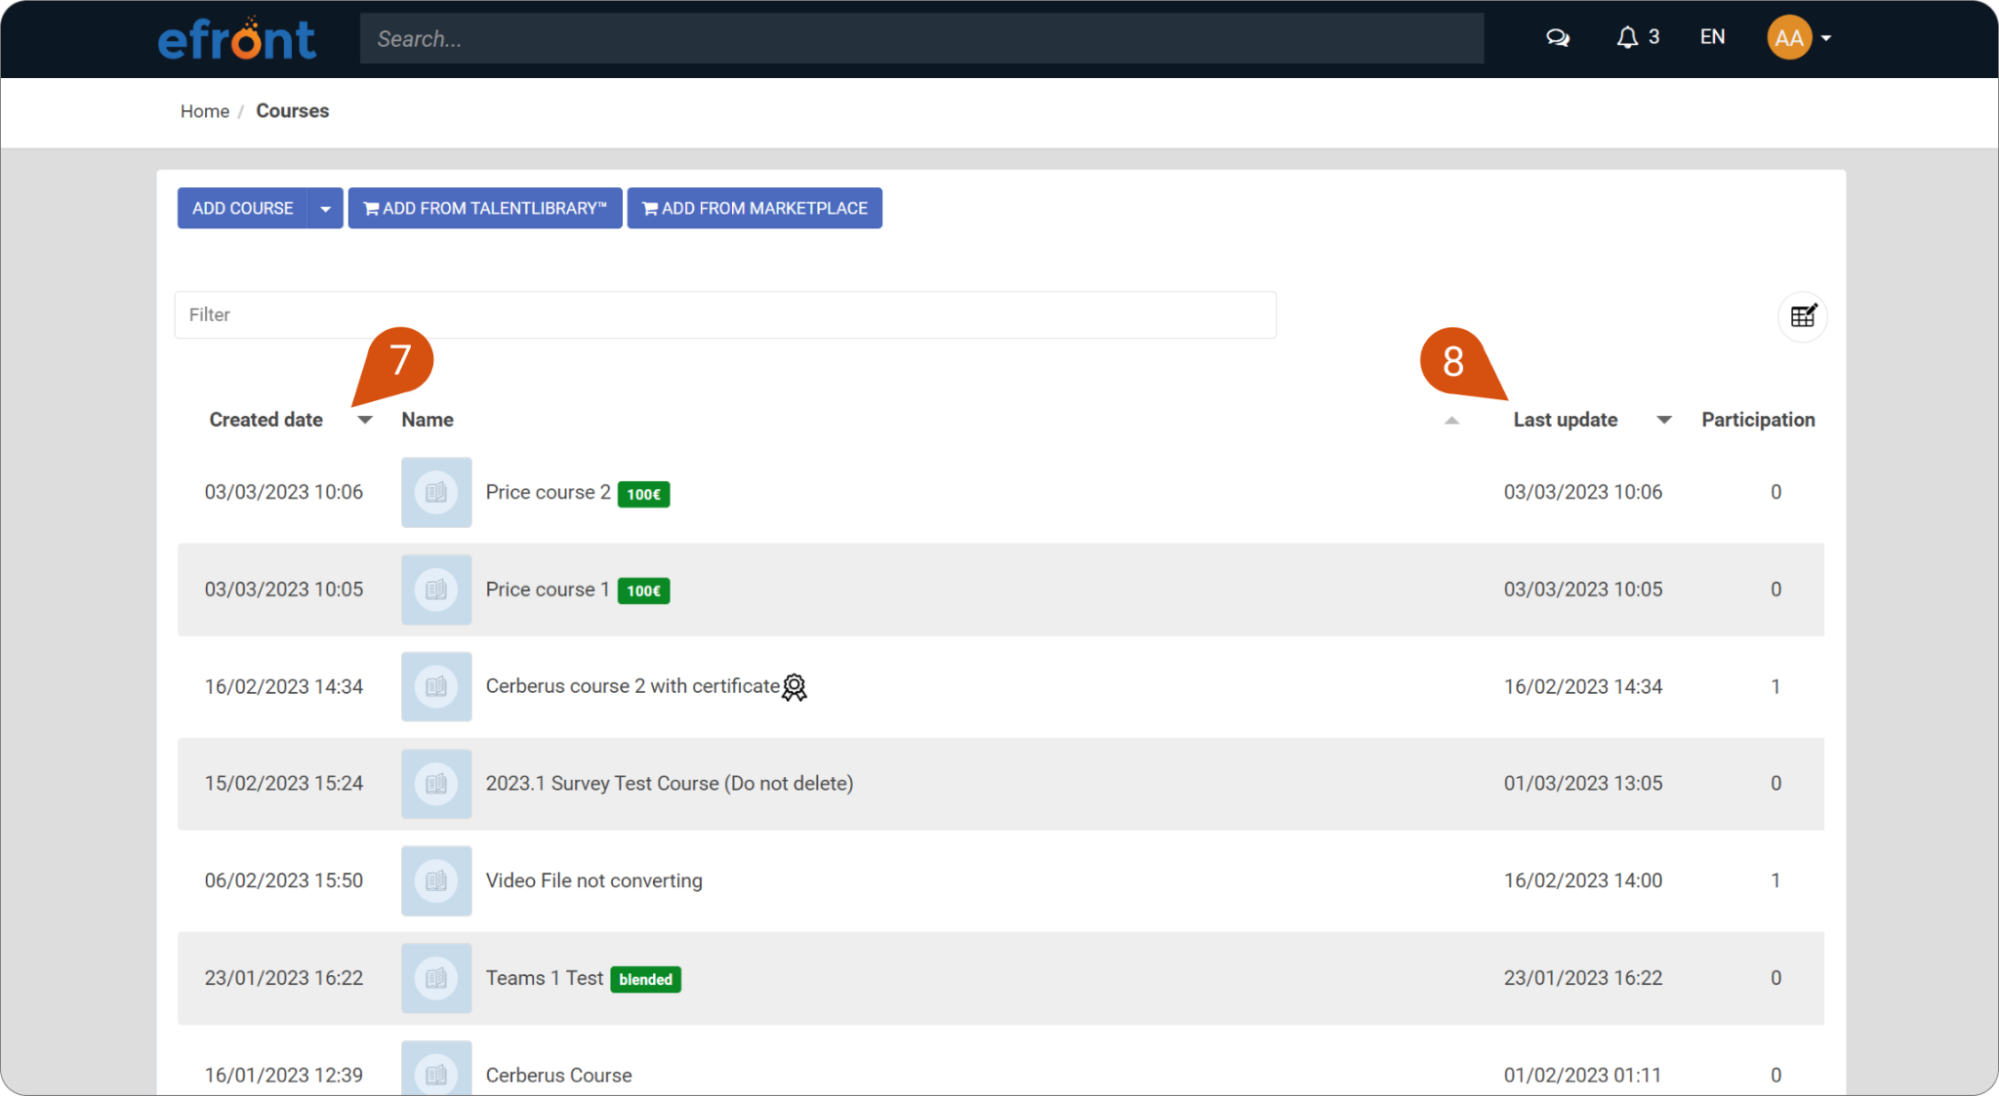Switch language via EN selector
This screenshot has height=1097, width=1999.
[x=1712, y=37]
